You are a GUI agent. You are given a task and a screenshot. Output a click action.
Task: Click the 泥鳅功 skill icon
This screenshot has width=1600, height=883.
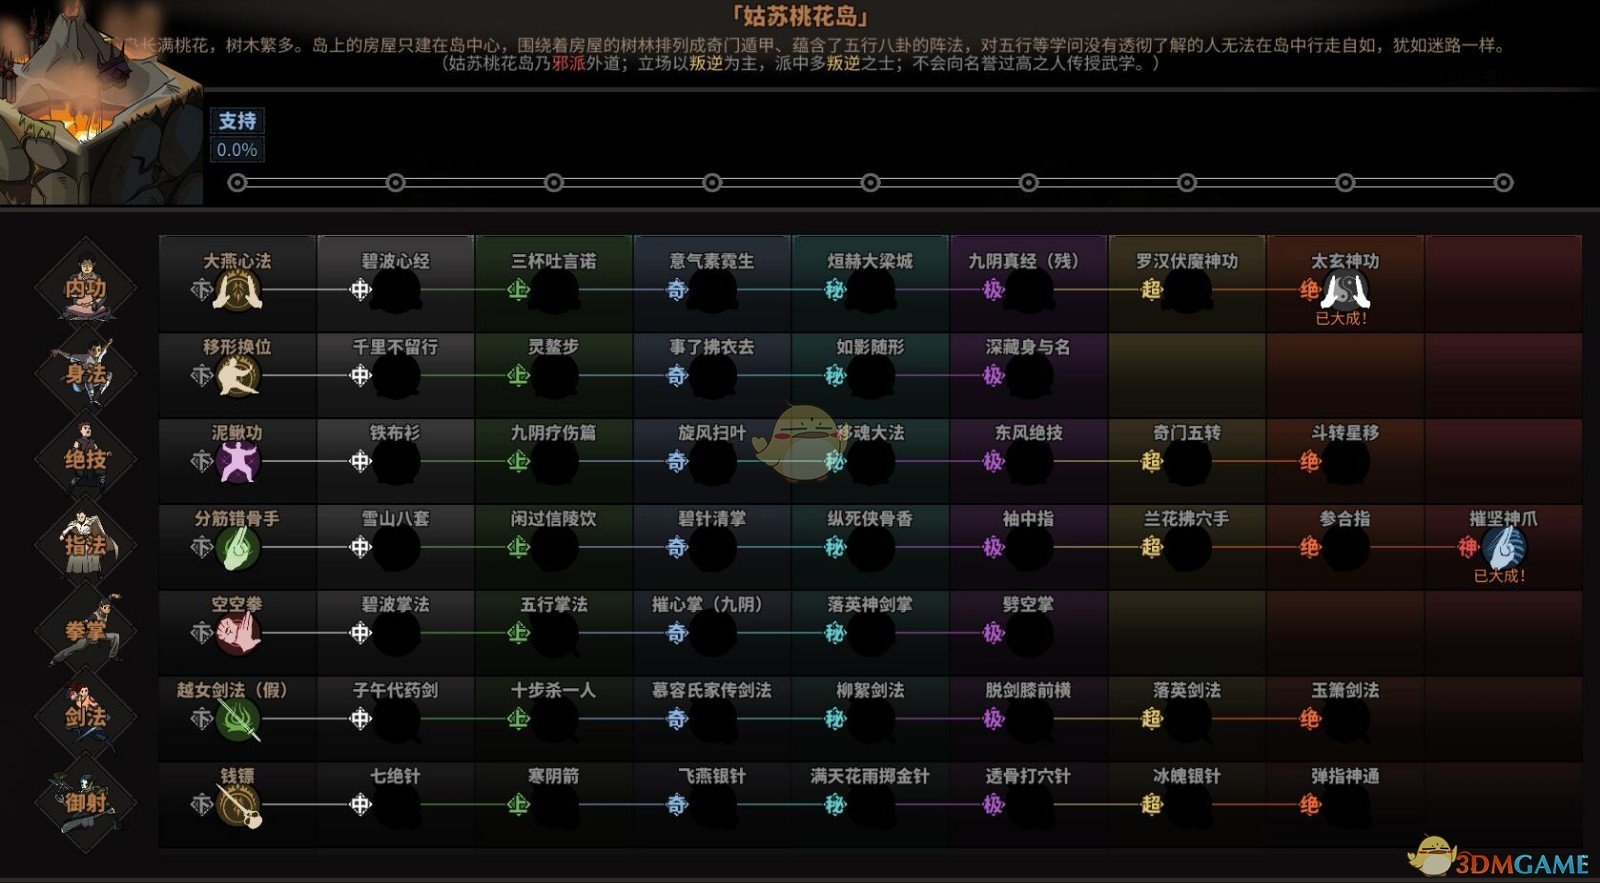point(238,462)
